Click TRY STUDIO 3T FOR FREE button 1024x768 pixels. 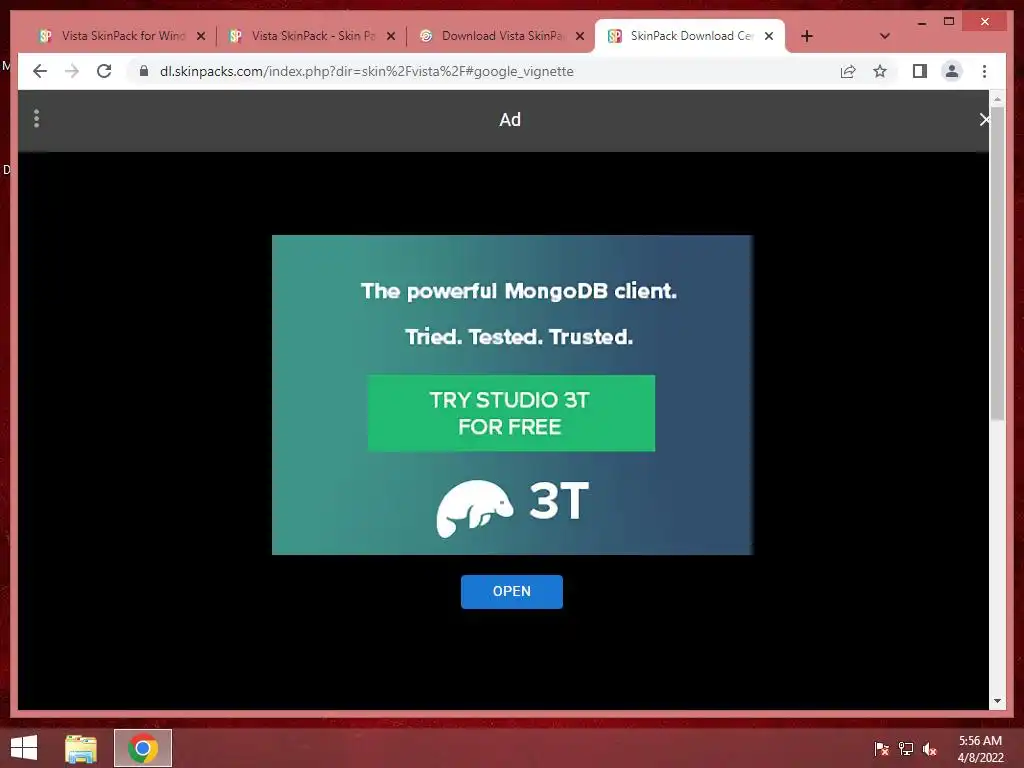click(x=511, y=413)
